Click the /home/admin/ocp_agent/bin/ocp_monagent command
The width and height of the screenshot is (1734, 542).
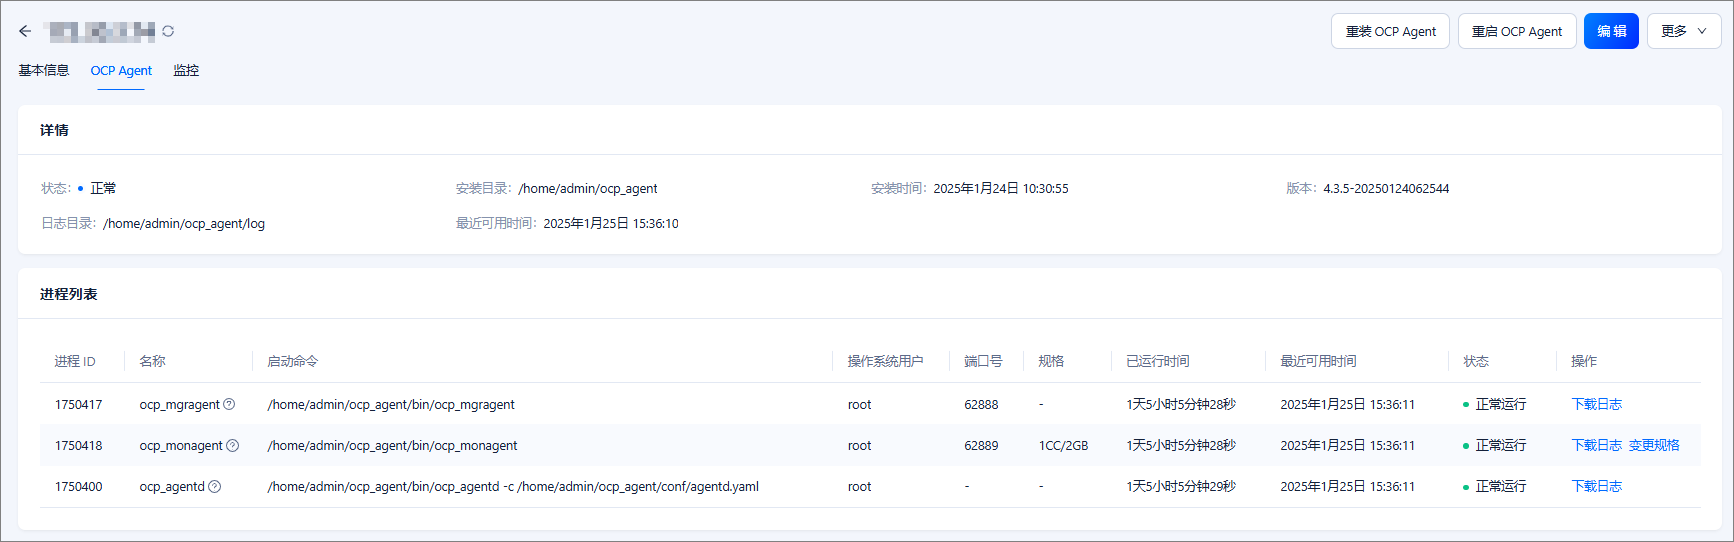coord(393,445)
